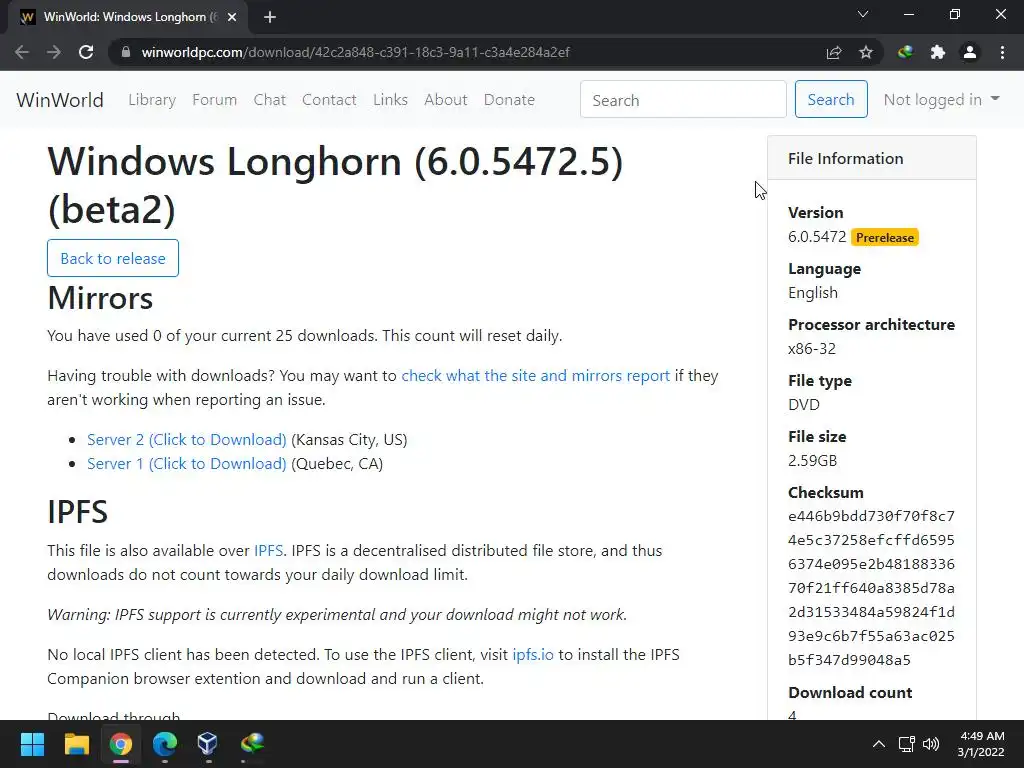Close the WinWorld tab

tap(232, 17)
